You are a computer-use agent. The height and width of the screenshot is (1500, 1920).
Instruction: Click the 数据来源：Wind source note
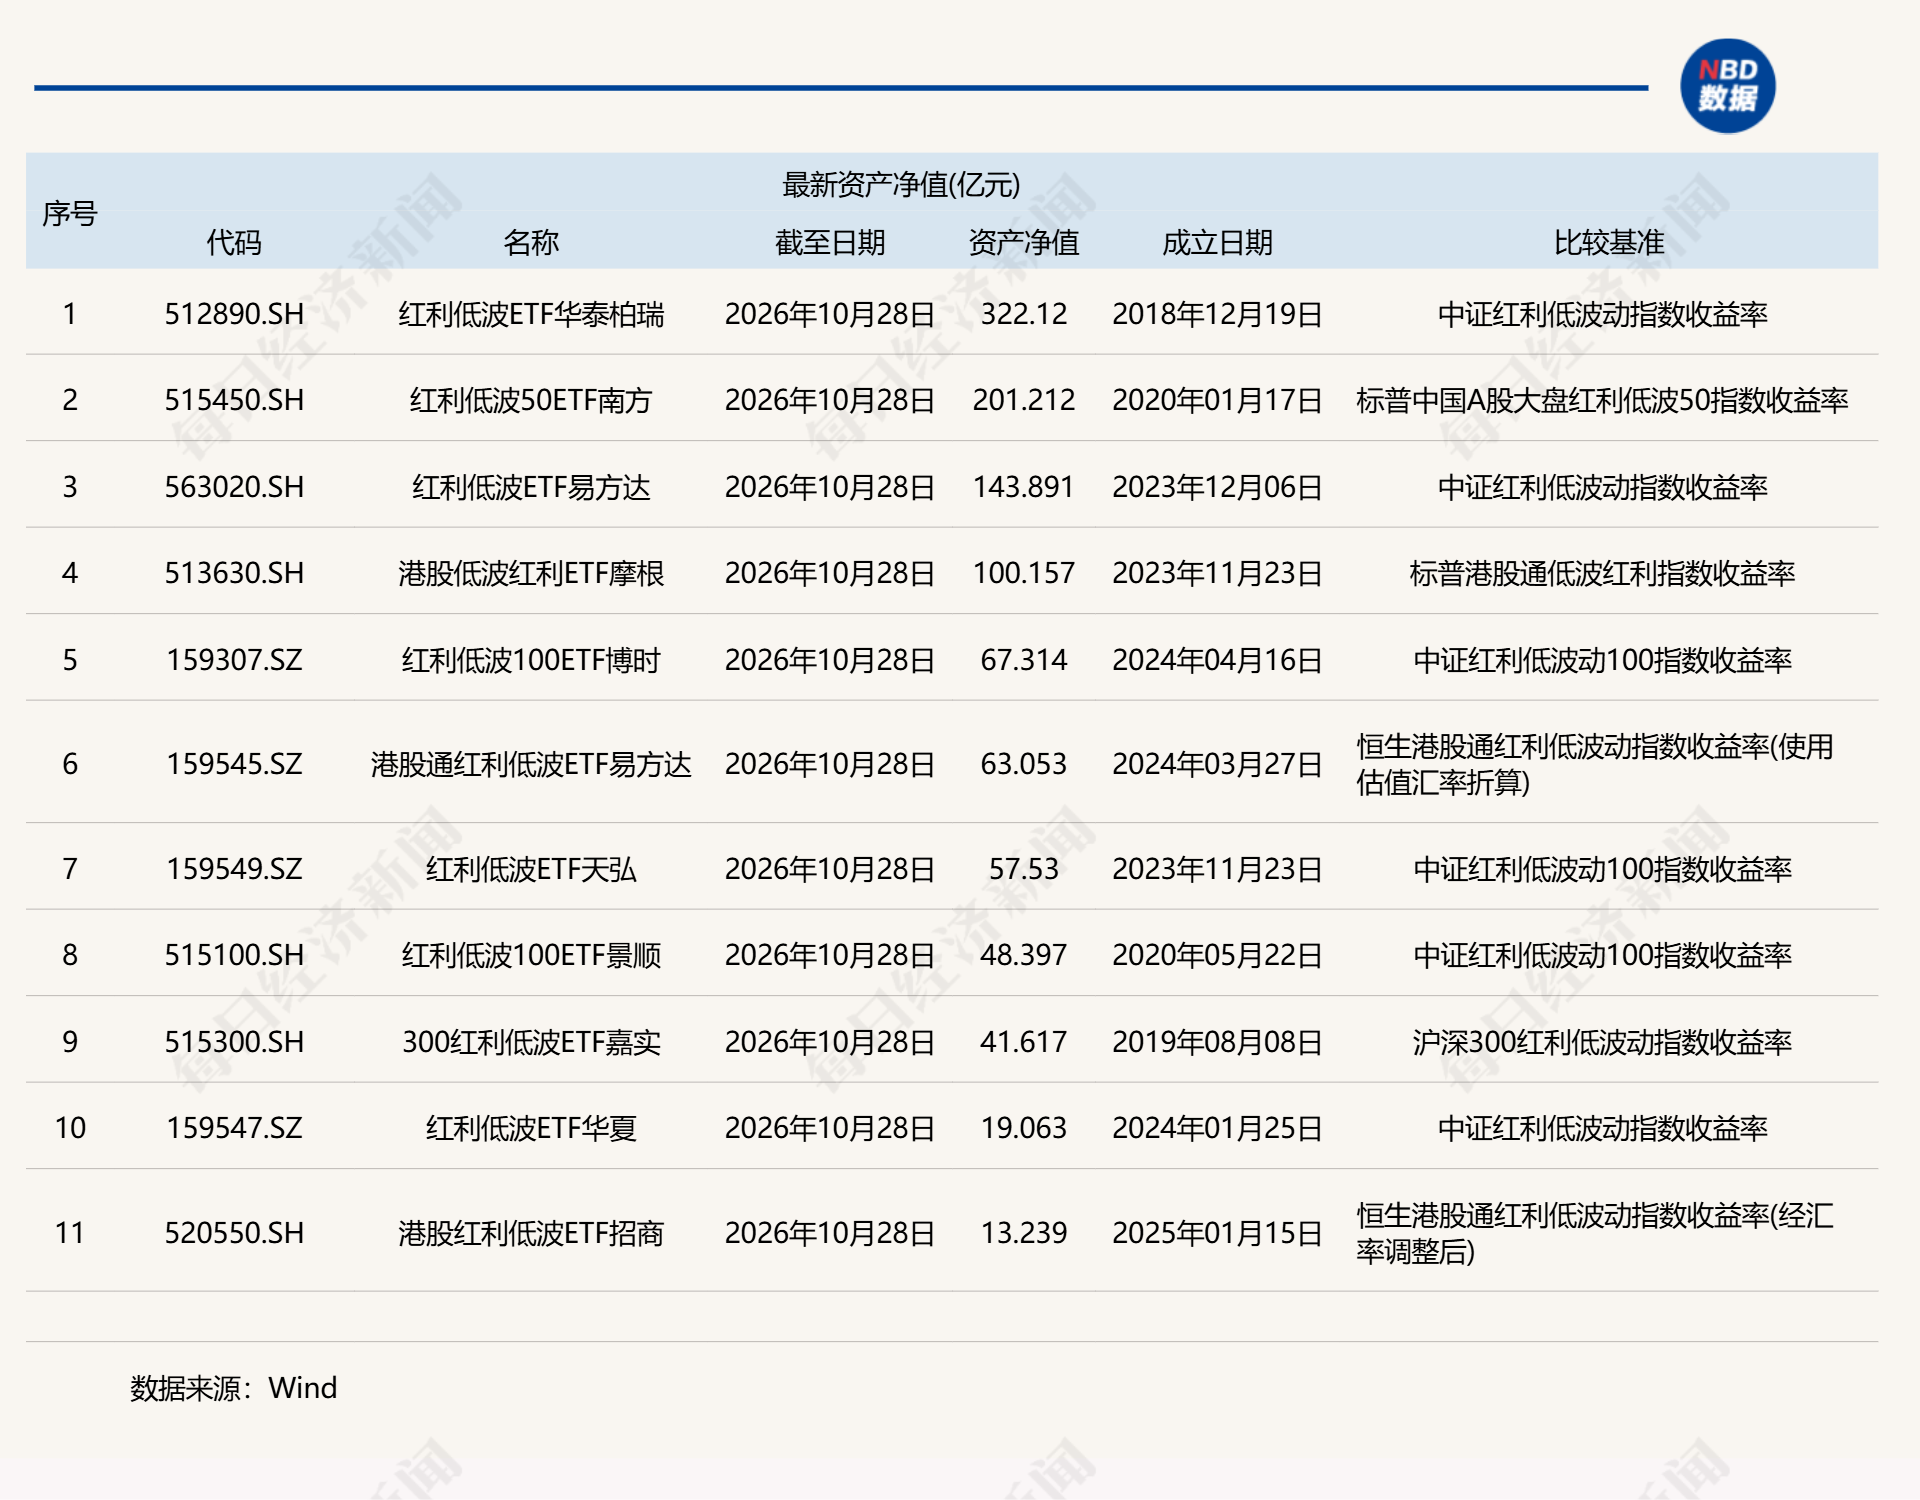click(234, 1388)
